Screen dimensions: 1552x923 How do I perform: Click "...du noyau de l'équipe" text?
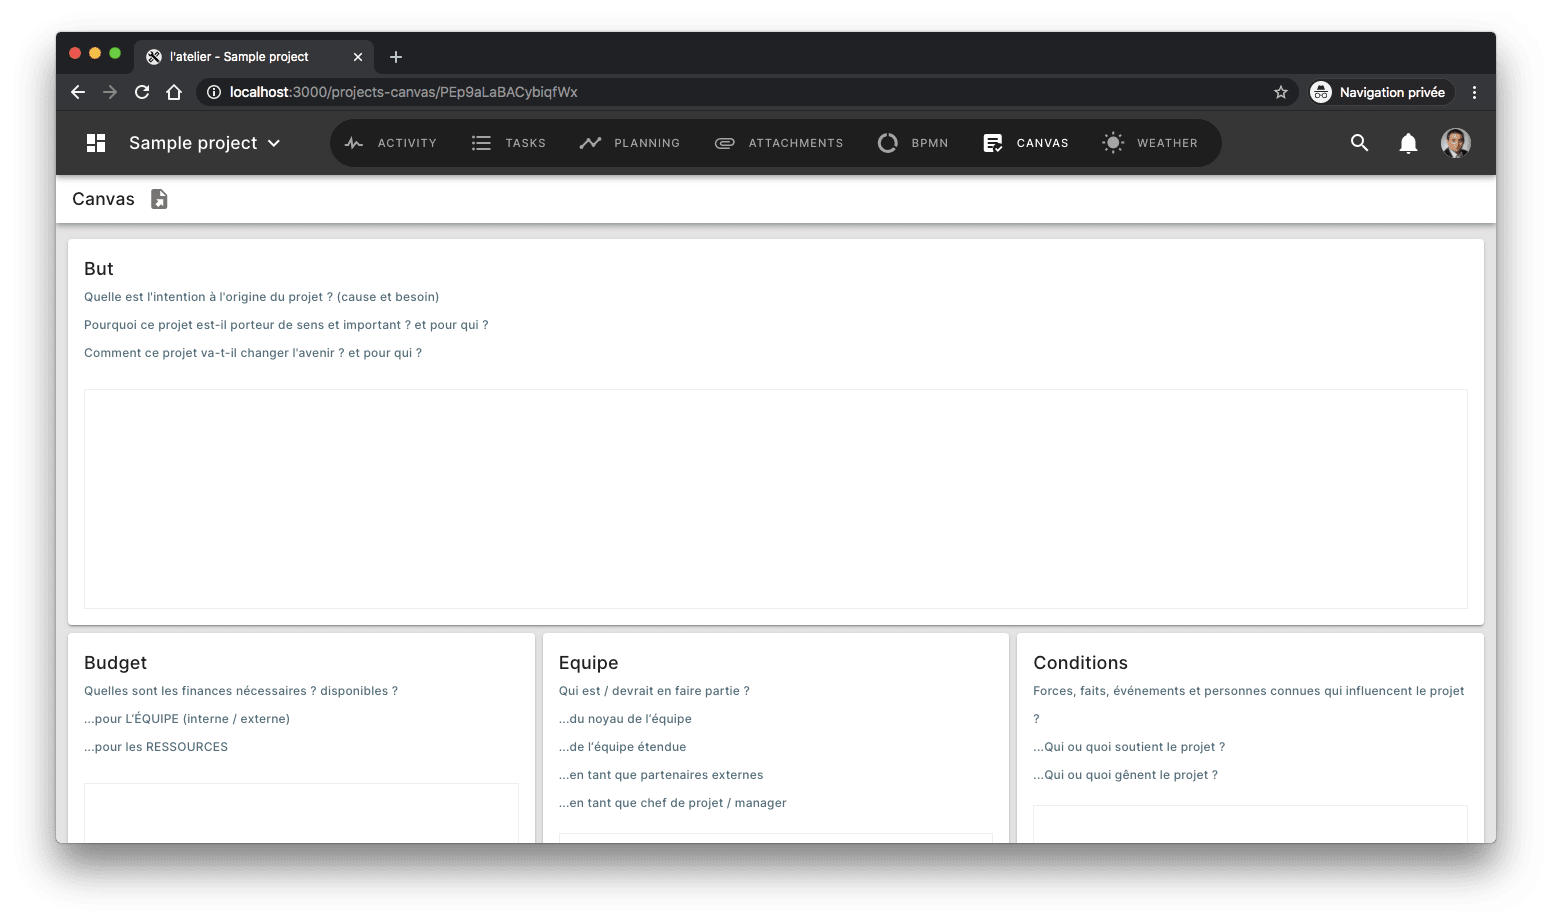(625, 719)
